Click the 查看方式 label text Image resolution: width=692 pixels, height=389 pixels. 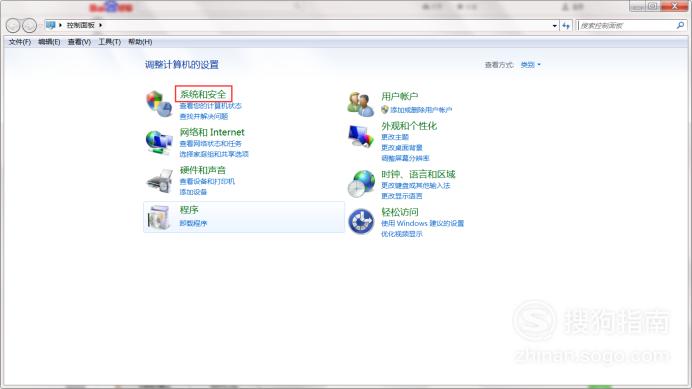[x=499, y=65]
